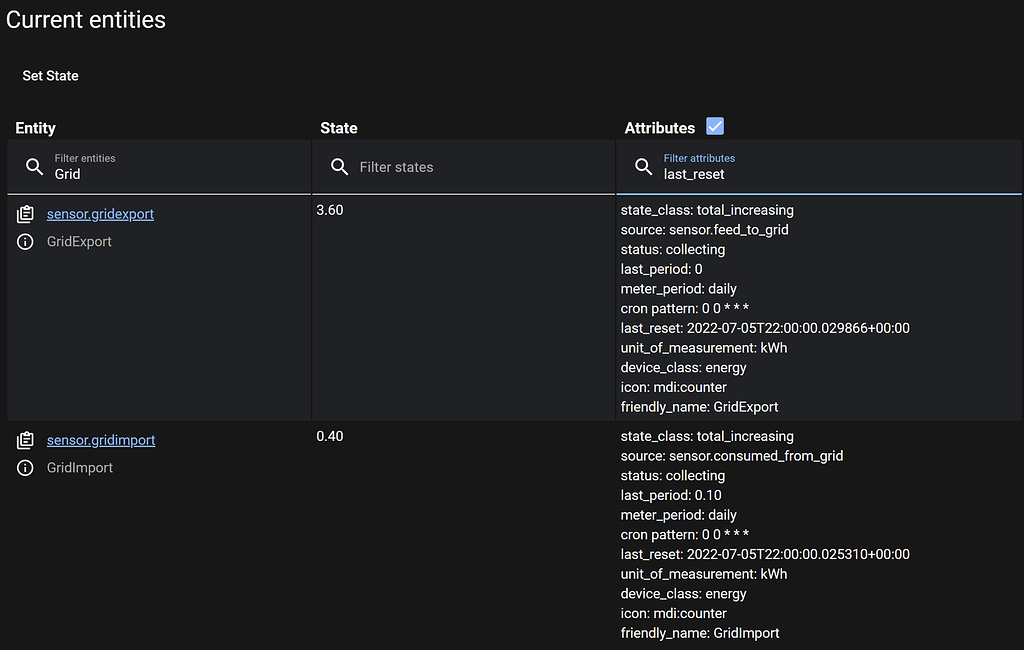Uncheck the Attributes column checkbox
The image size is (1024, 650).
pyautogui.click(x=714, y=127)
